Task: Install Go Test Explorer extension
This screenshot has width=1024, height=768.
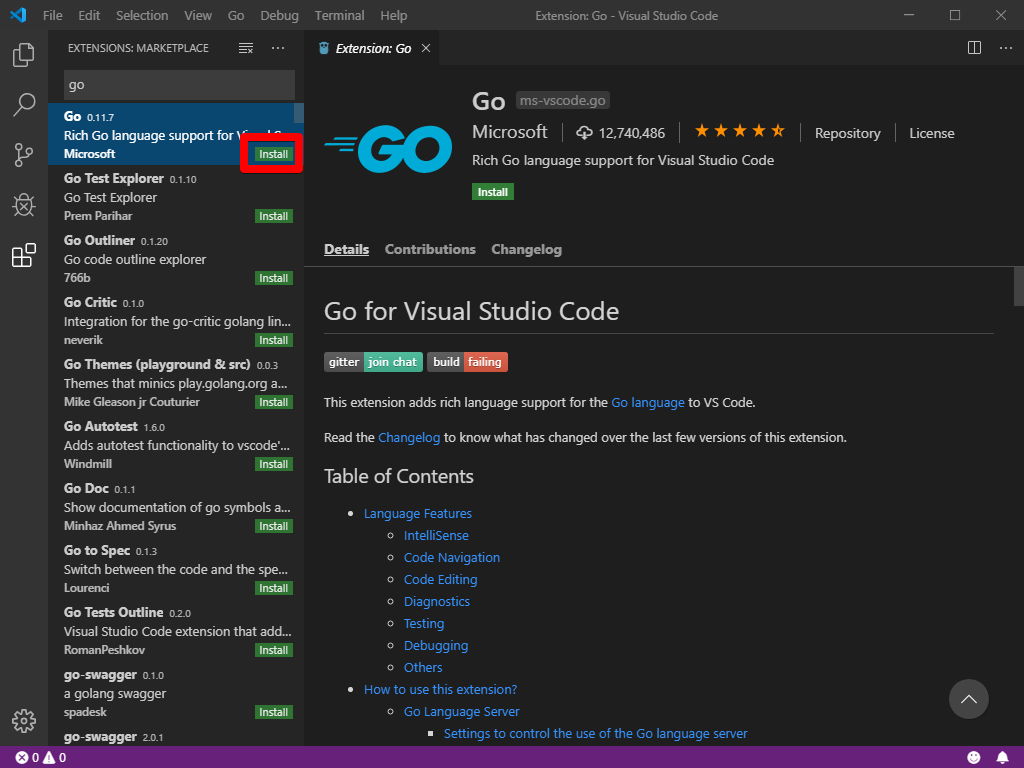Action: coord(274,216)
